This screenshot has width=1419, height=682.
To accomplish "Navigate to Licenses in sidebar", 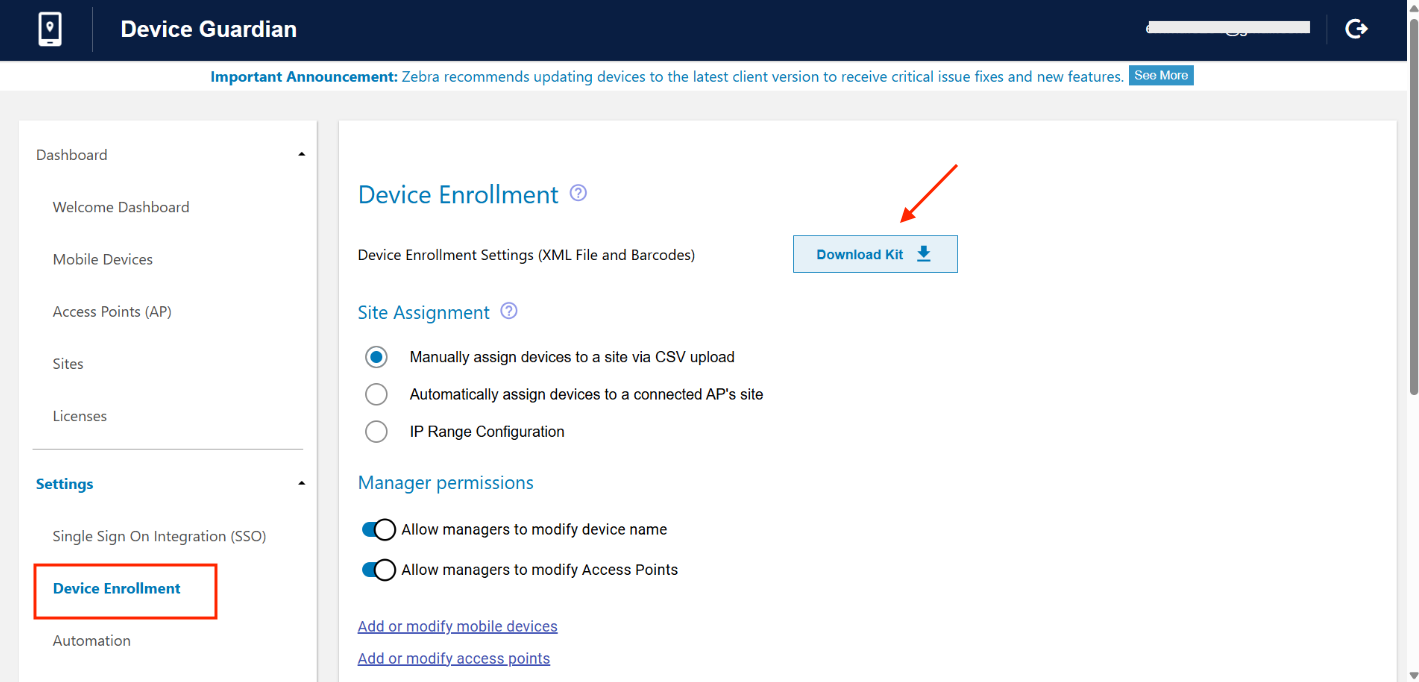I will pyautogui.click(x=80, y=416).
